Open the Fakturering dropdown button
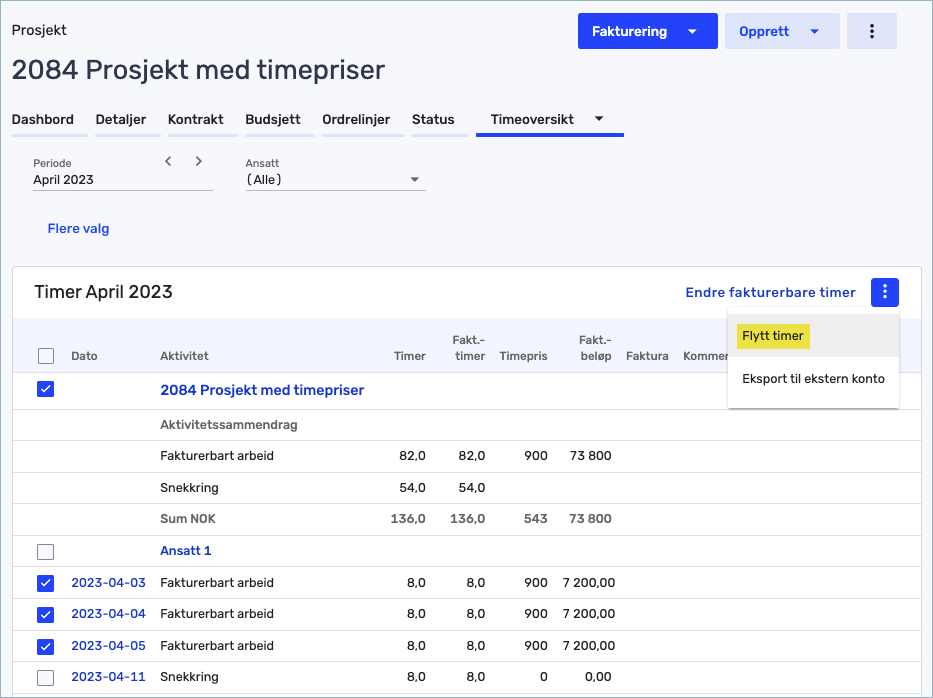Viewport: 933px width, 698px height. point(647,31)
